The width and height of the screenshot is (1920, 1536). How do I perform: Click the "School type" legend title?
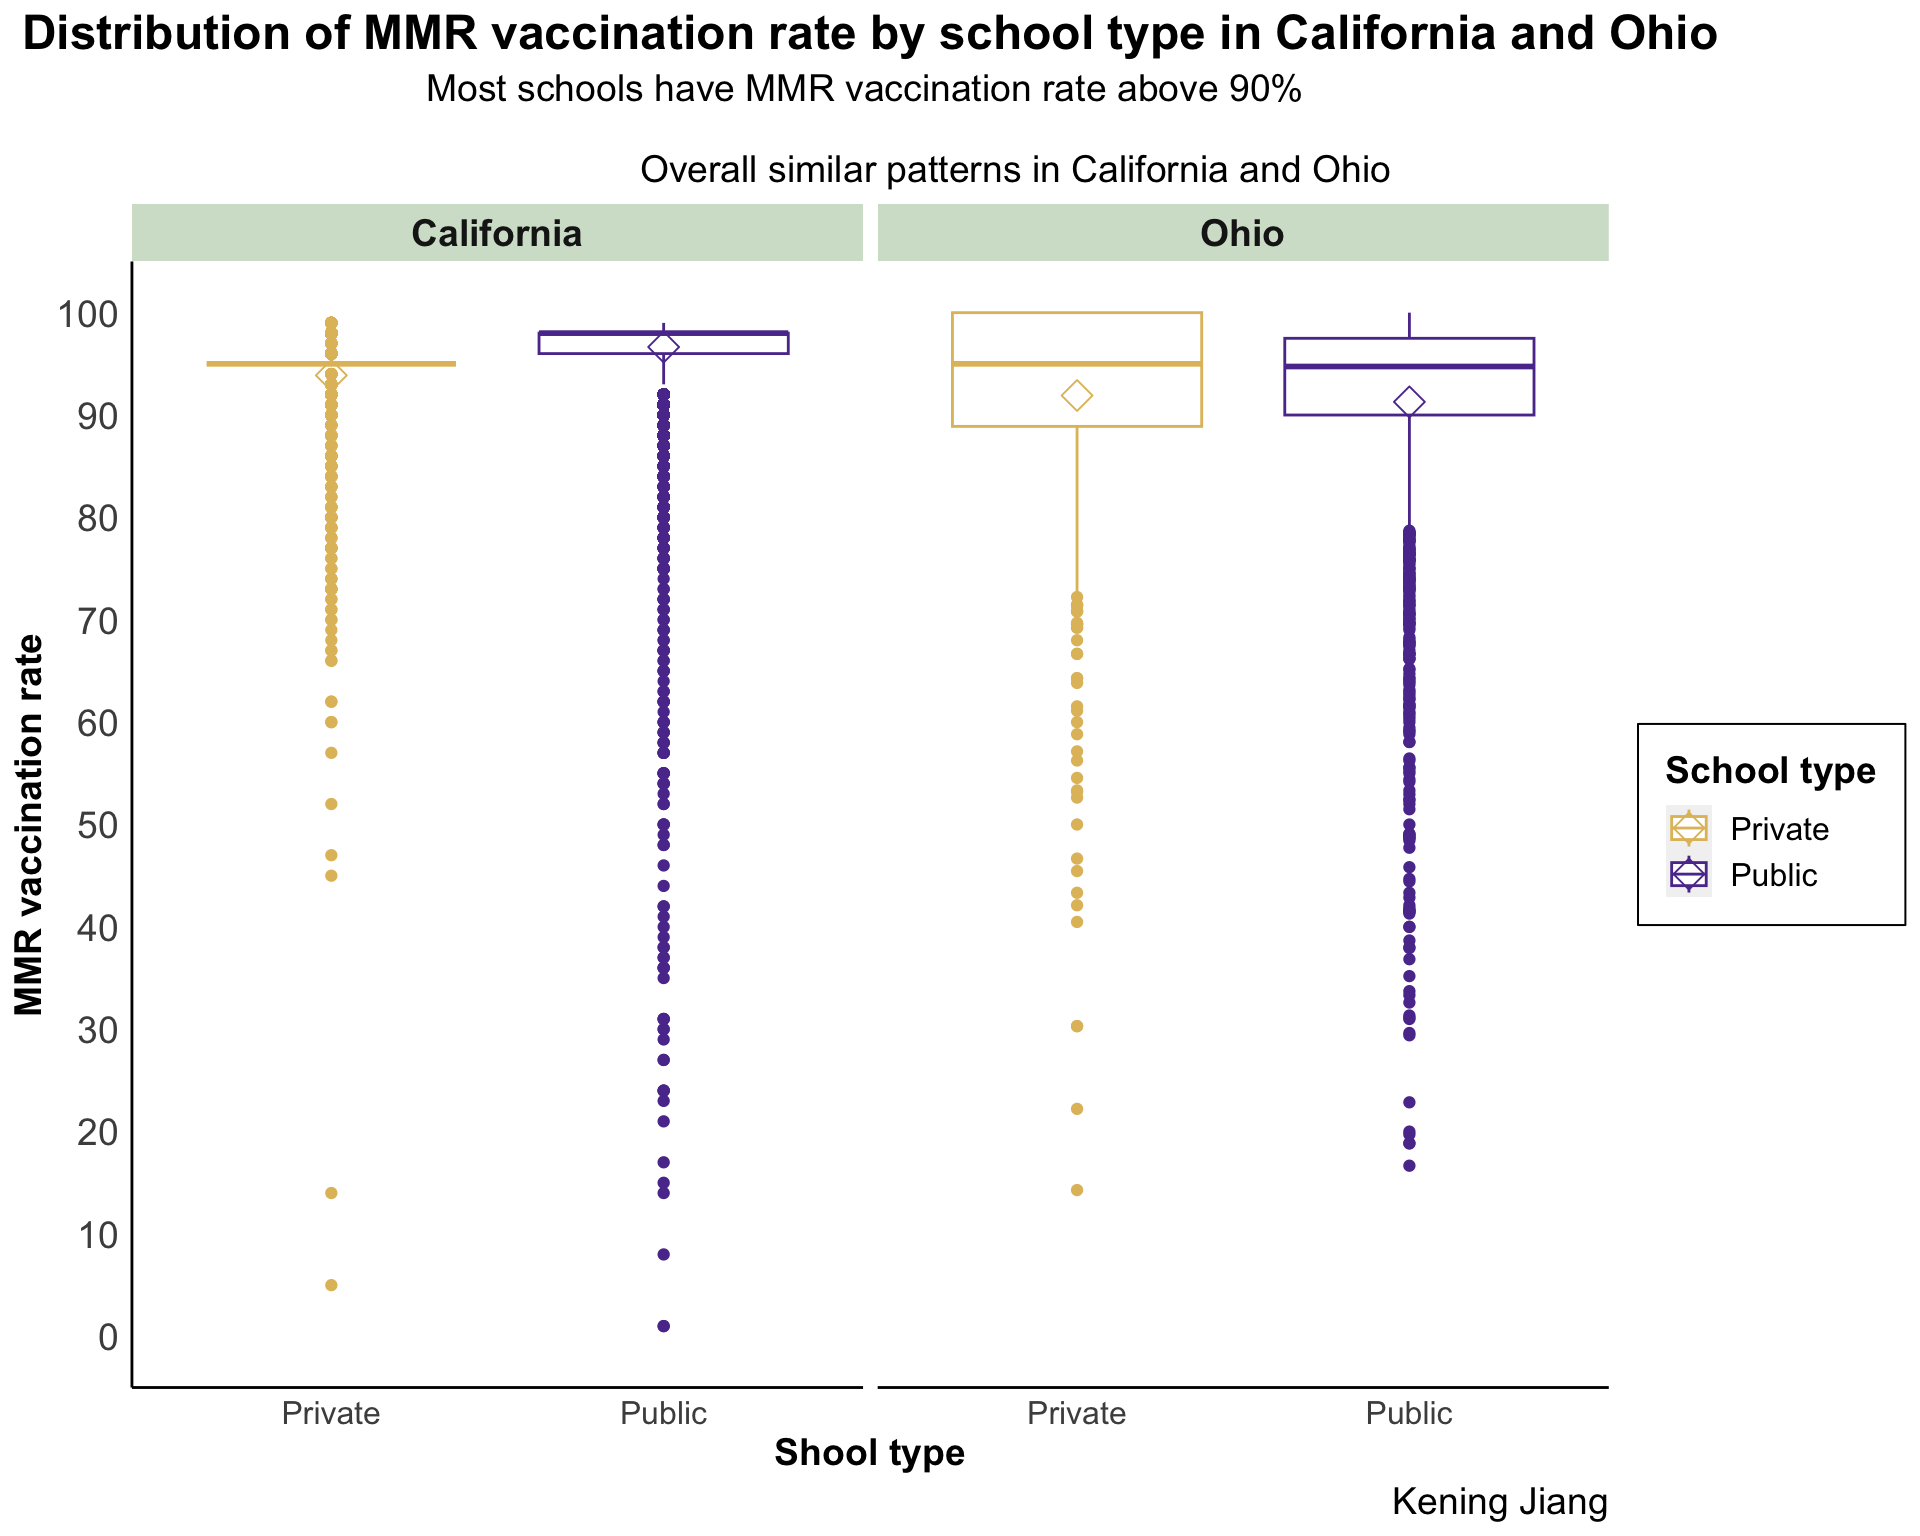[1770, 771]
